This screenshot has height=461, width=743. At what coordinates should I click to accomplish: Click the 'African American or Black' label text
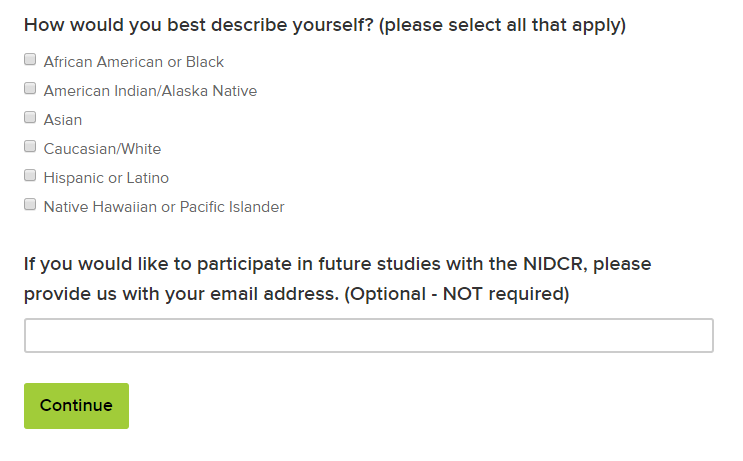(134, 62)
